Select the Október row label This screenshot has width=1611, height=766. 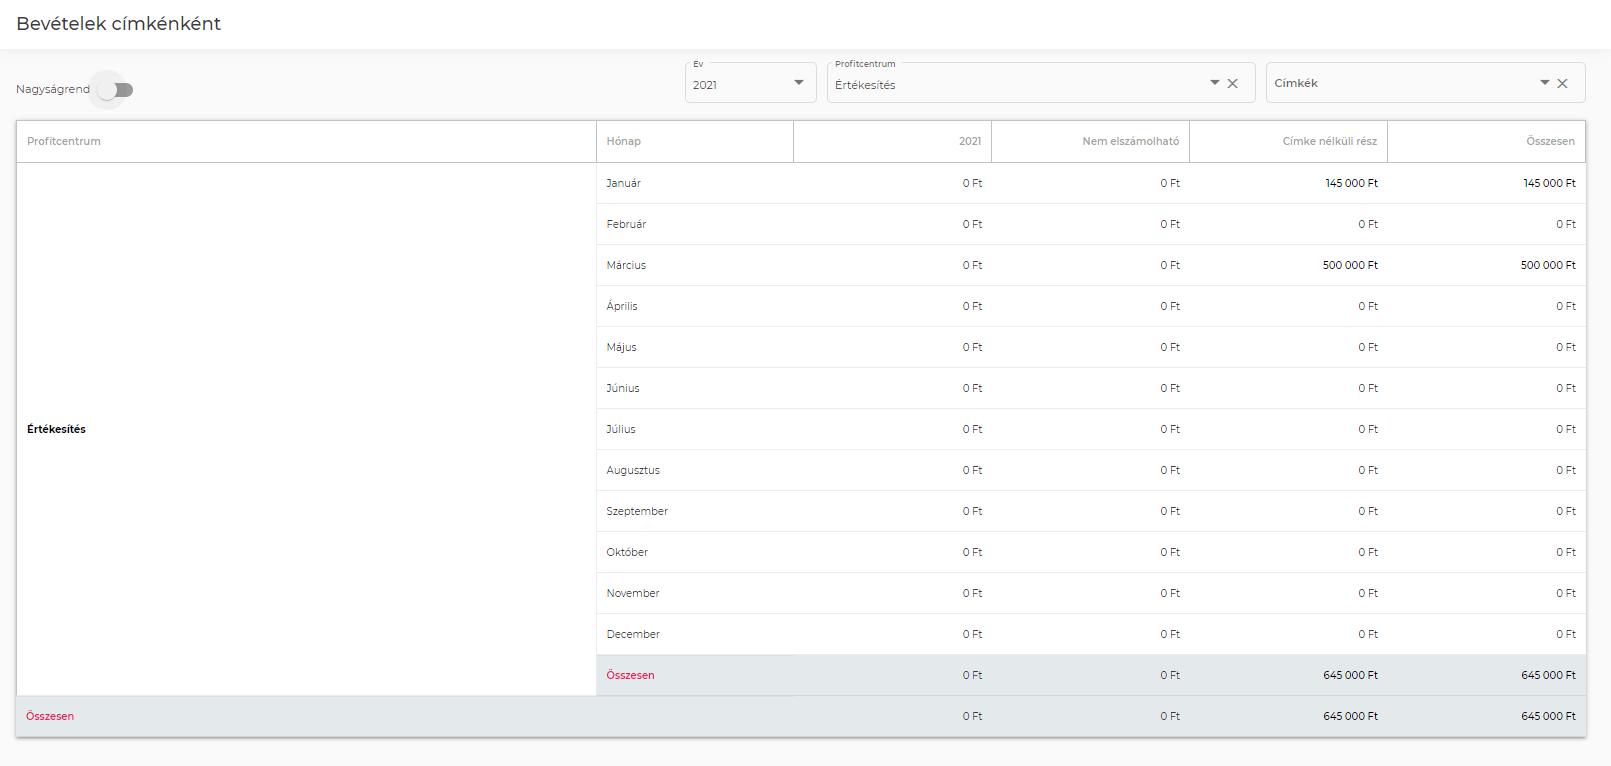point(627,553)
